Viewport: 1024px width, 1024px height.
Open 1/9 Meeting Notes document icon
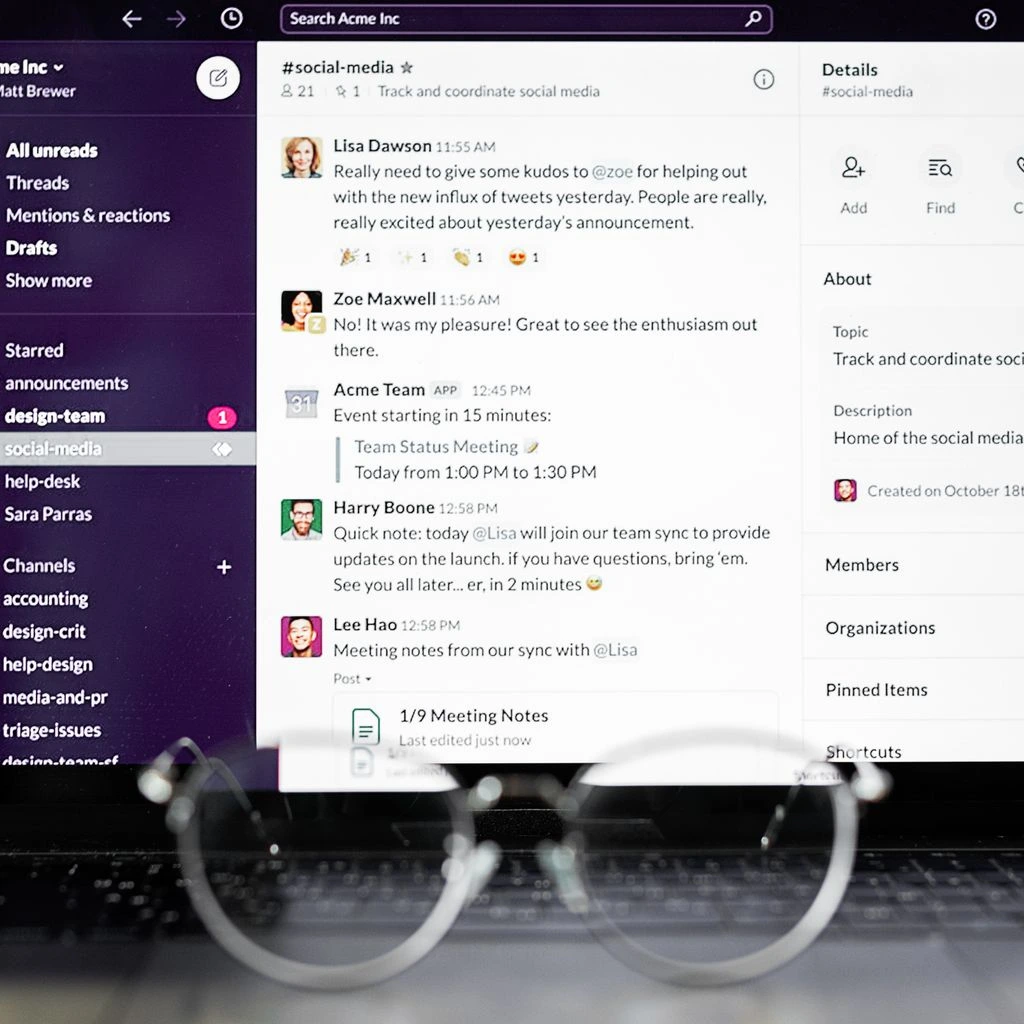pos(366,726)
